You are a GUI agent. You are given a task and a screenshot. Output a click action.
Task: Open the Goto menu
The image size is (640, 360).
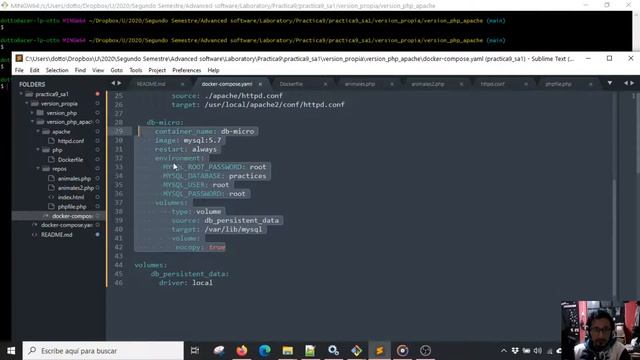point(117,70)
